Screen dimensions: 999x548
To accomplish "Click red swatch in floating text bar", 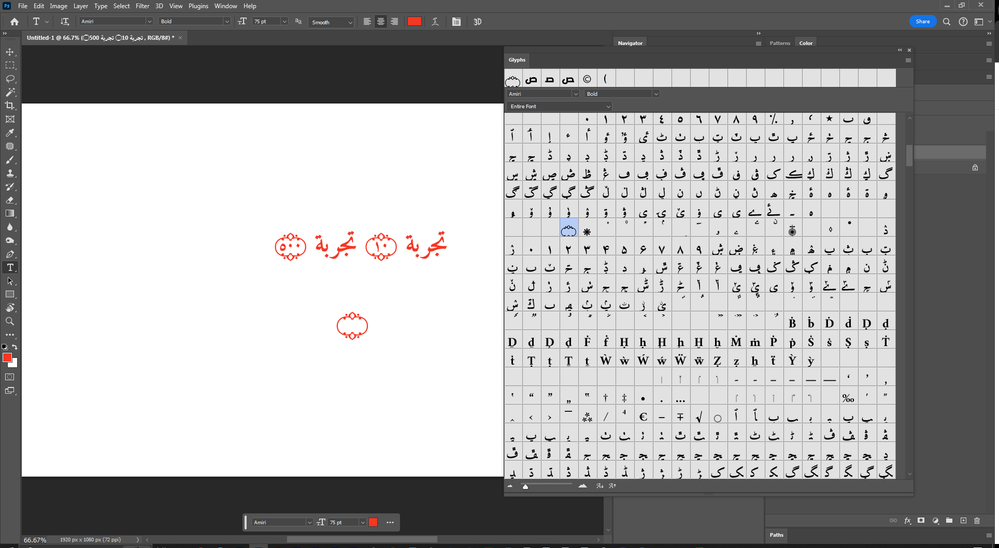I will click(x=373, y=523).
